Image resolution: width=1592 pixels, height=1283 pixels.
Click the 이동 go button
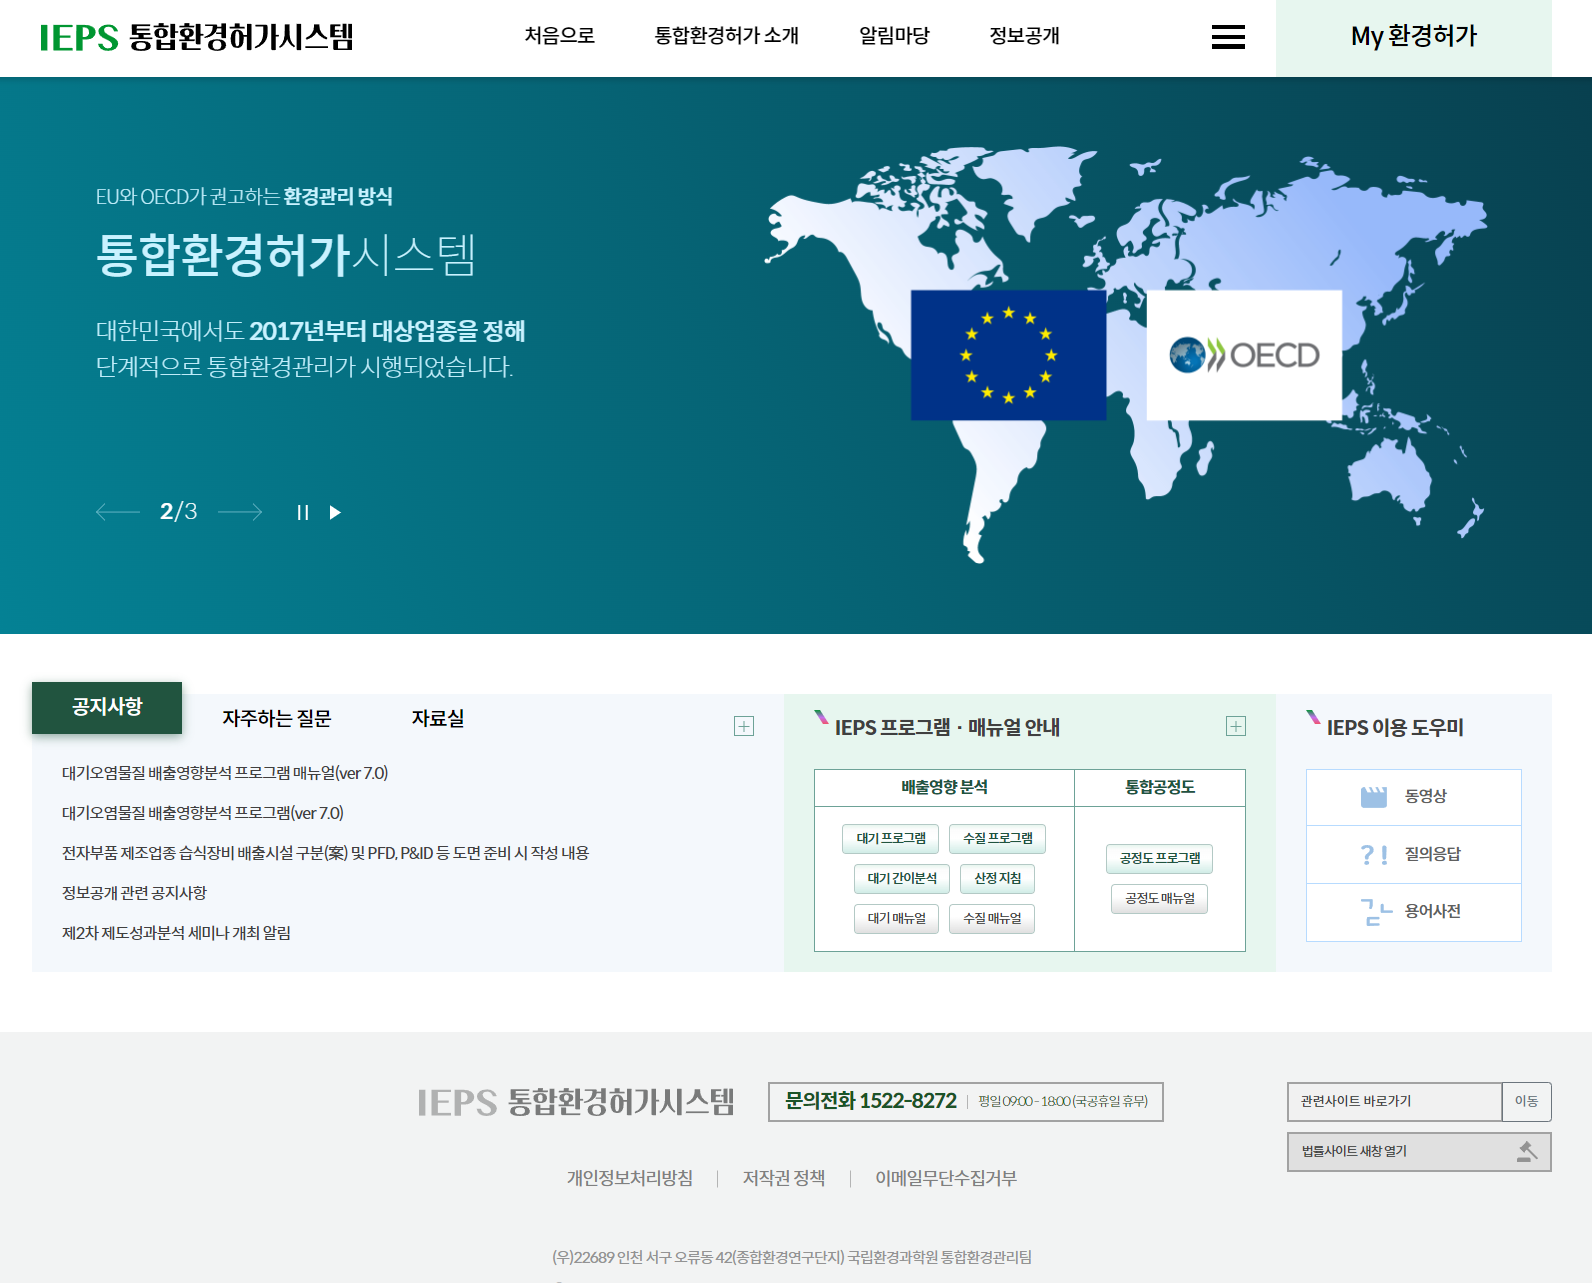(x=1527, y=1102)
